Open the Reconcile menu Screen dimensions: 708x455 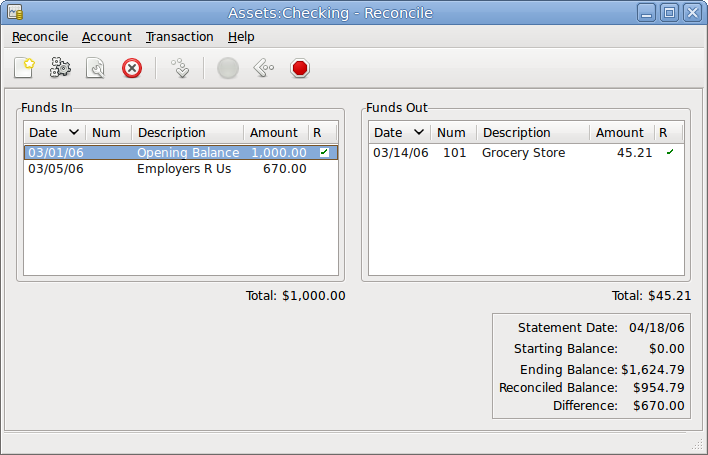point(40,37)
